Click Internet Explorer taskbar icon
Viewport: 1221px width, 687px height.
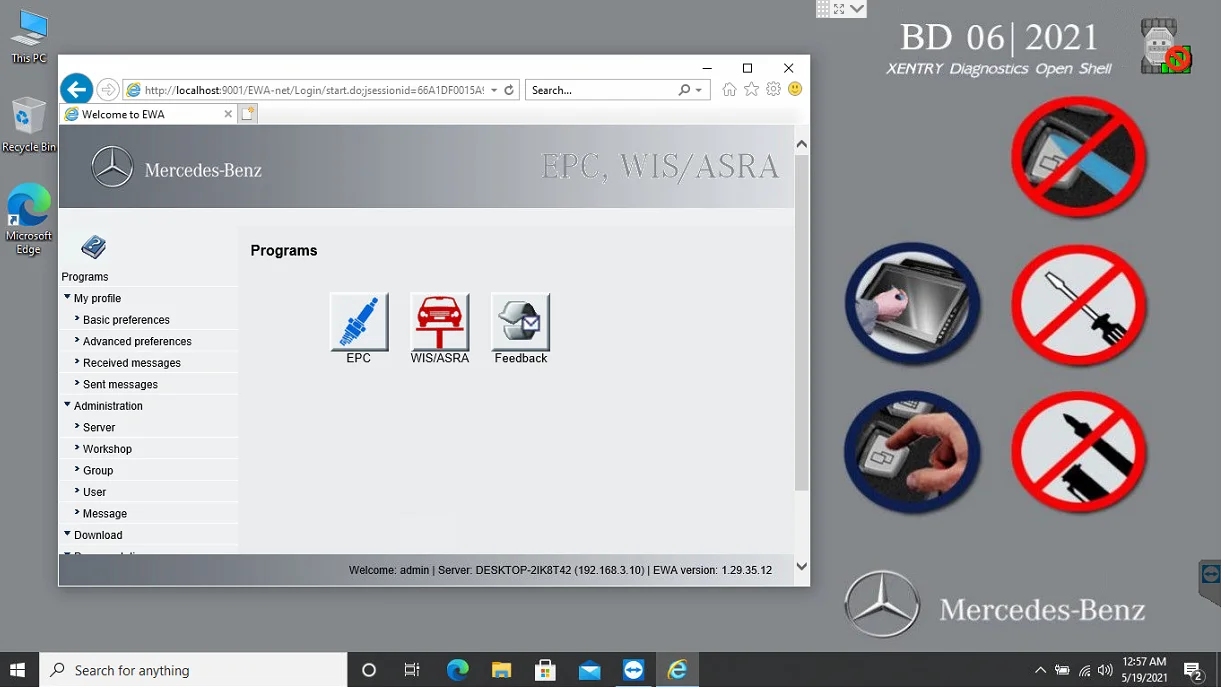click(677, 670)
